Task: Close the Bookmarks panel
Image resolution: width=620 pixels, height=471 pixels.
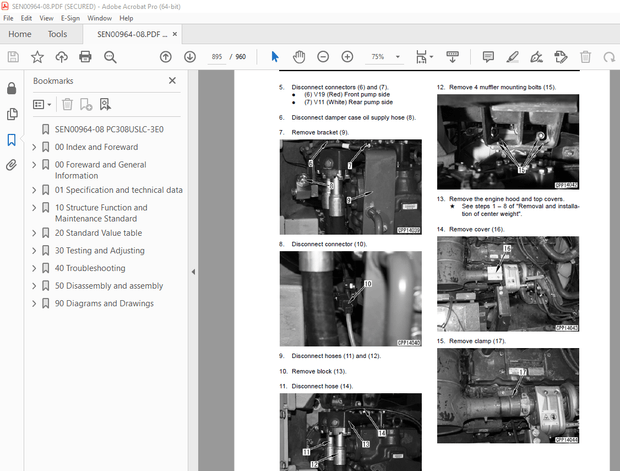Action: pyautogui.click(x=172, y=81)
